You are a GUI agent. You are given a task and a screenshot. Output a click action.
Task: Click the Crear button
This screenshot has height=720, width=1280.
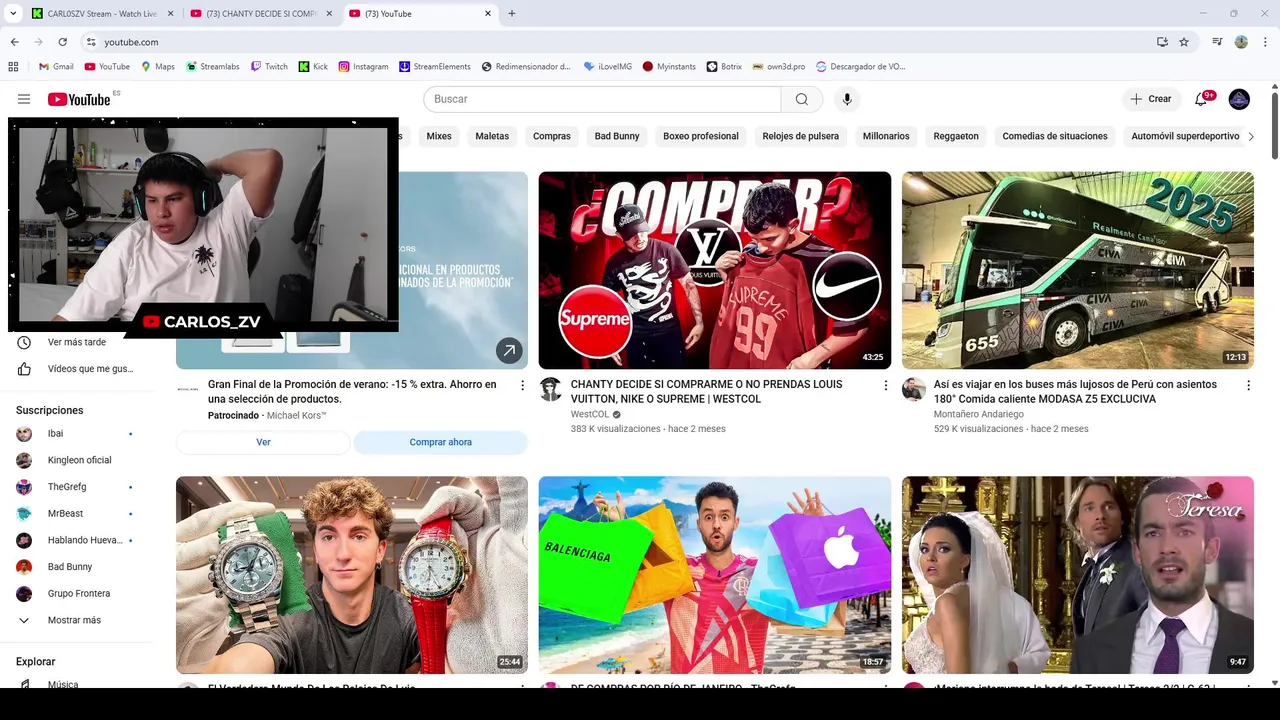pyautogui.click(x=1151, y=99)
